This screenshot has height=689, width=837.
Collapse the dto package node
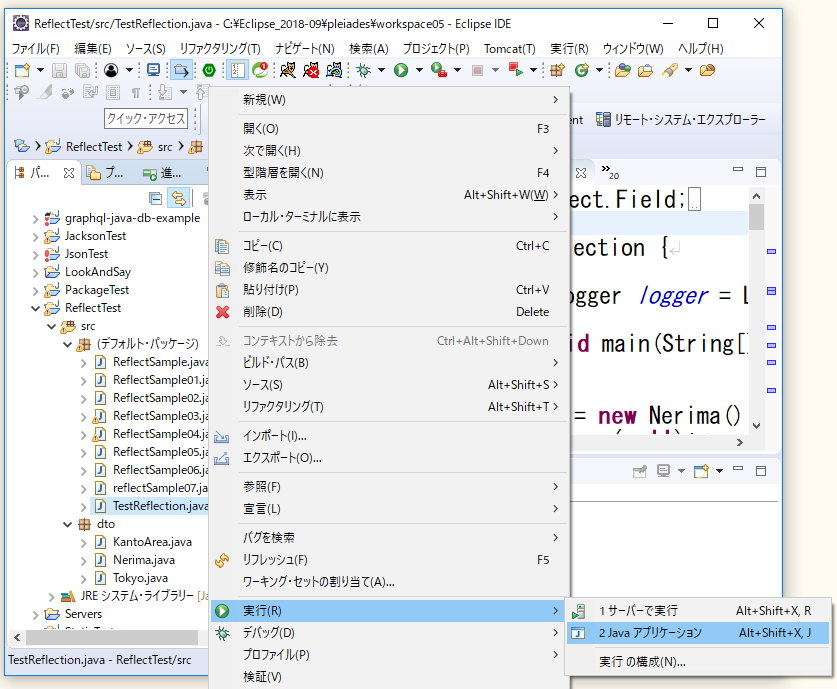pos(67,525)
